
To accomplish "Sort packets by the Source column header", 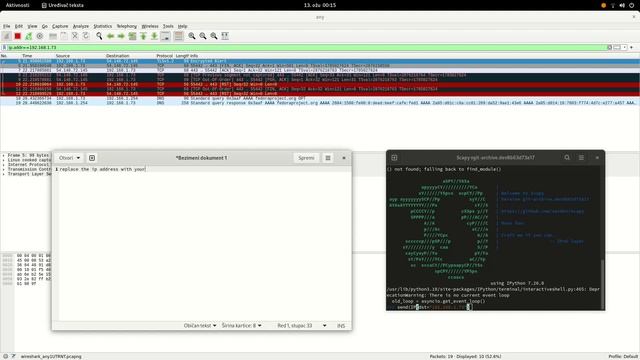I will [63, 56].
